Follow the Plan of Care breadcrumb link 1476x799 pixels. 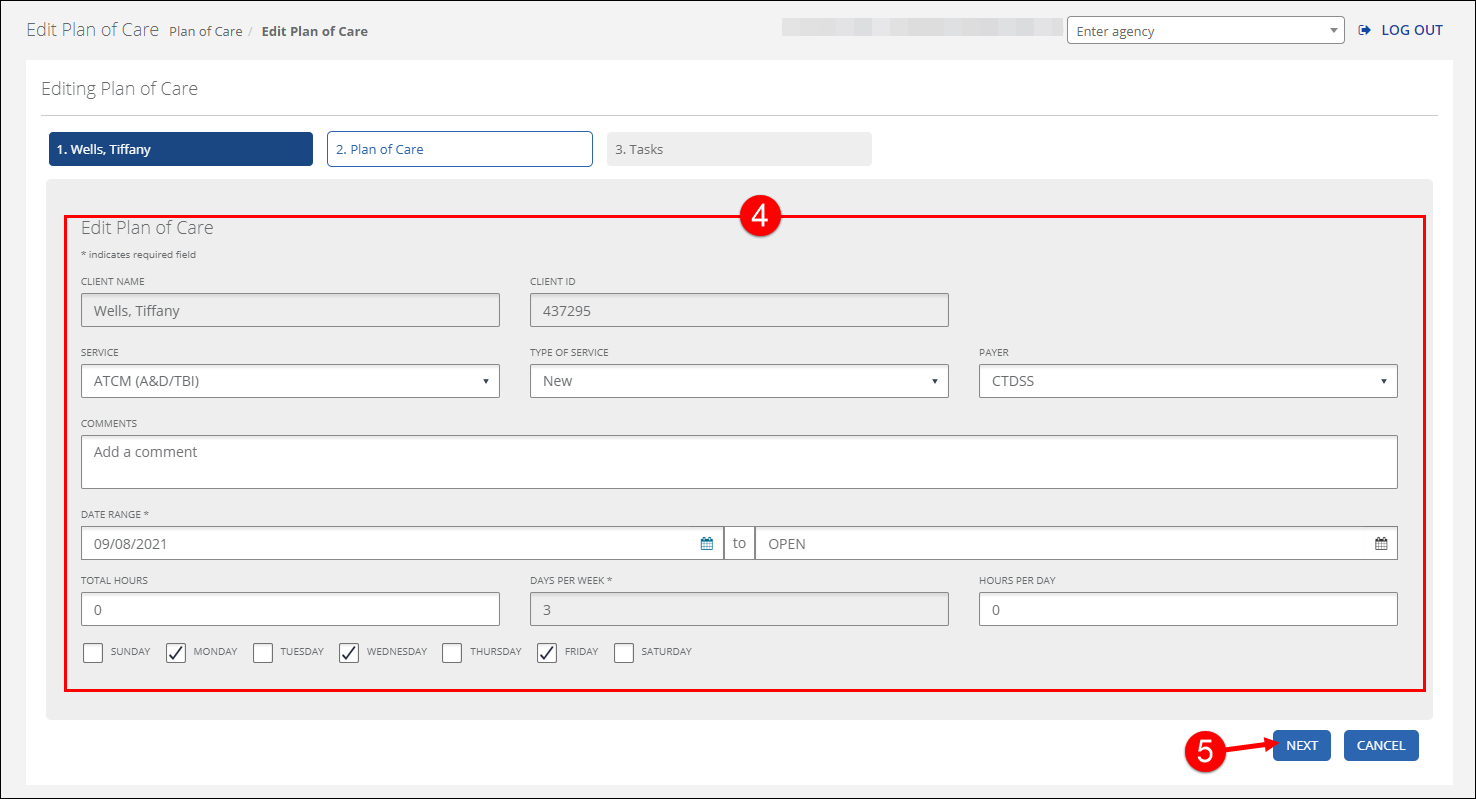(x=206, y=31)
